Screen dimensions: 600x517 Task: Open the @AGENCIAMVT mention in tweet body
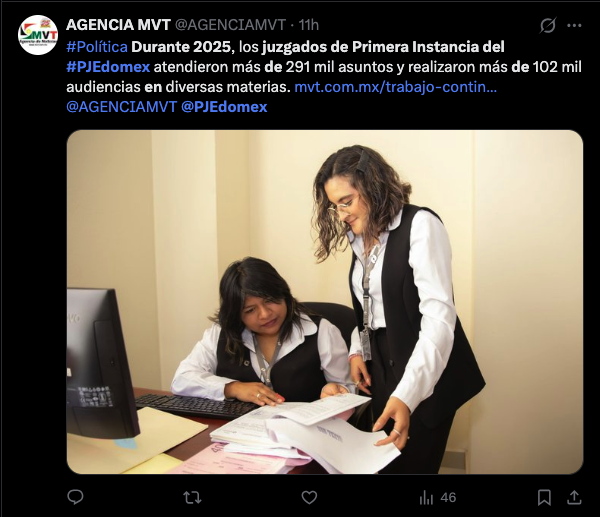tap(122, 107)
